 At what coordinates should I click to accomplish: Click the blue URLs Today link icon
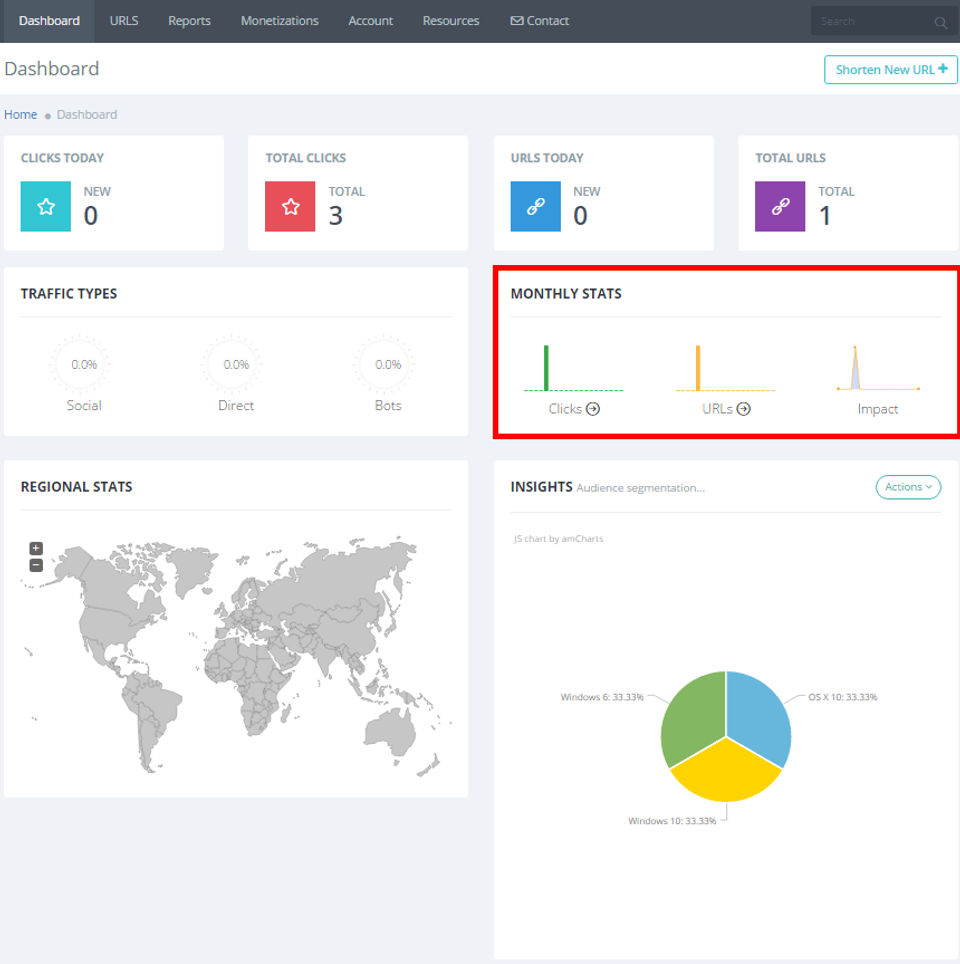pos(535,207)
